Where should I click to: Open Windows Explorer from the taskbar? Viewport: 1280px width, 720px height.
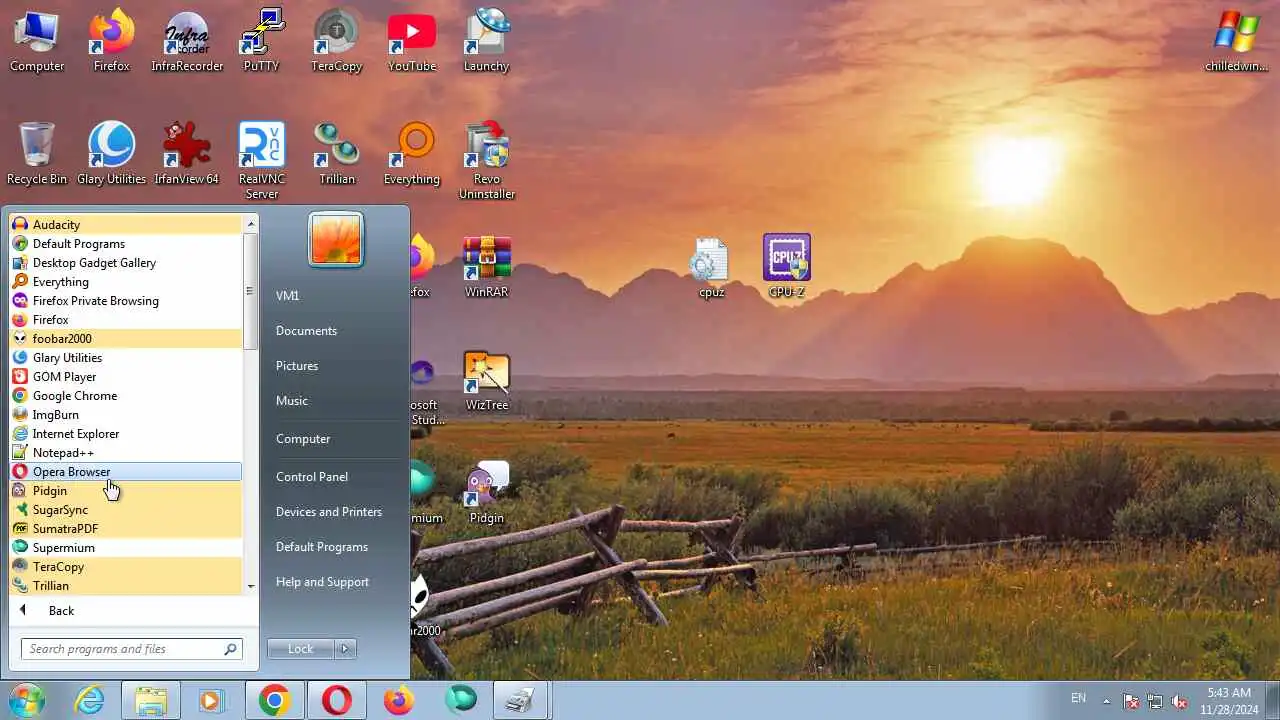point(151,701)
